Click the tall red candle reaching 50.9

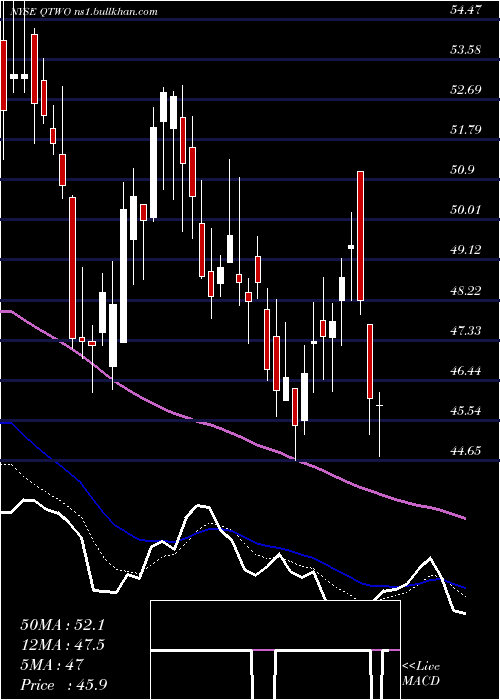[360, 236]
